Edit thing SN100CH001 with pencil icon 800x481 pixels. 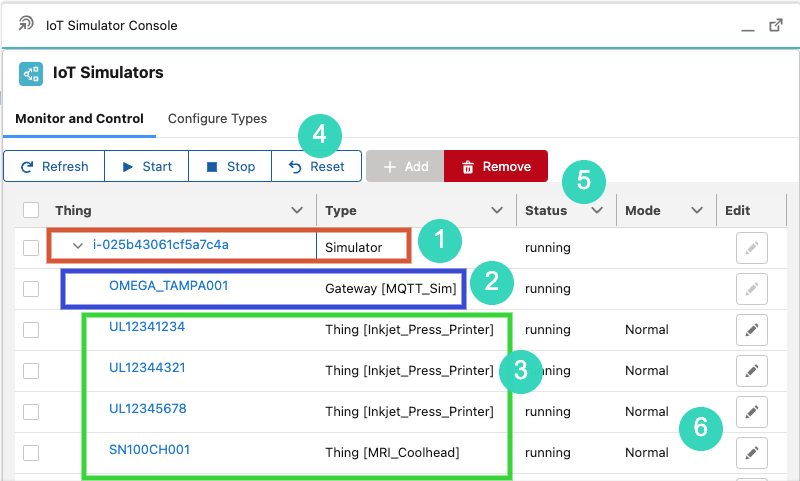(752, 452)
